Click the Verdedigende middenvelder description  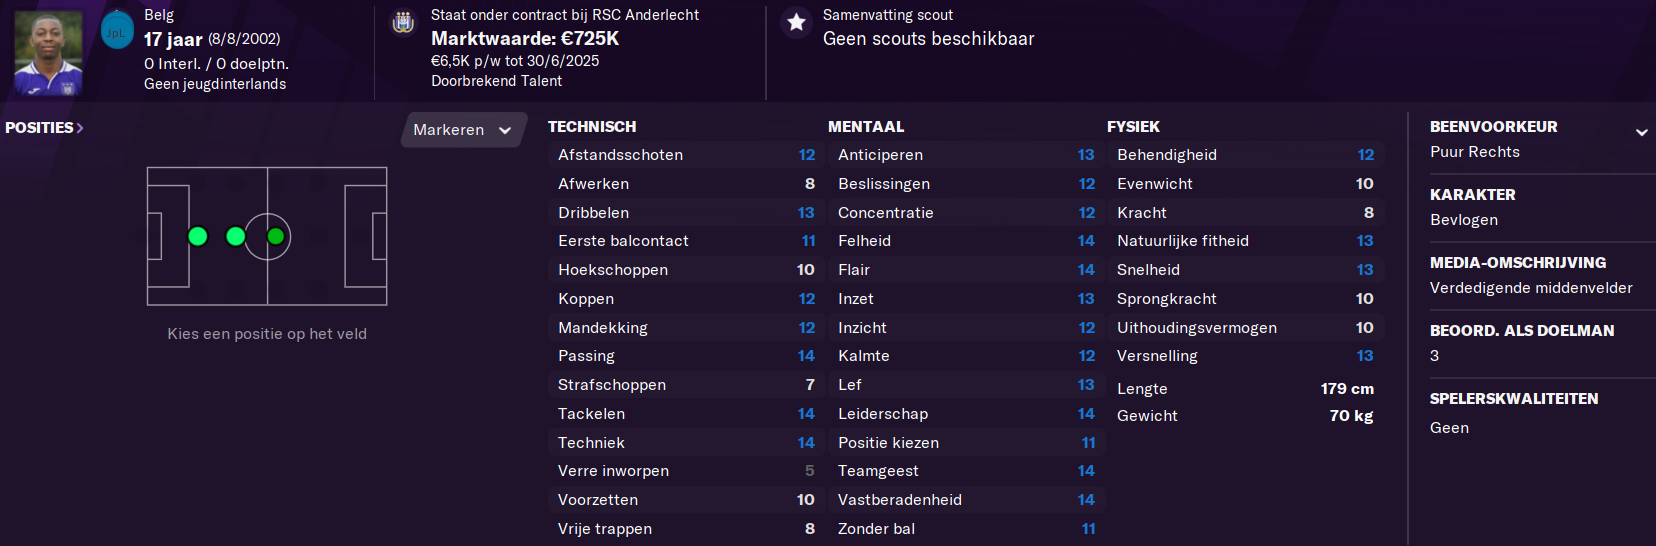click(x=1531, y=288)
